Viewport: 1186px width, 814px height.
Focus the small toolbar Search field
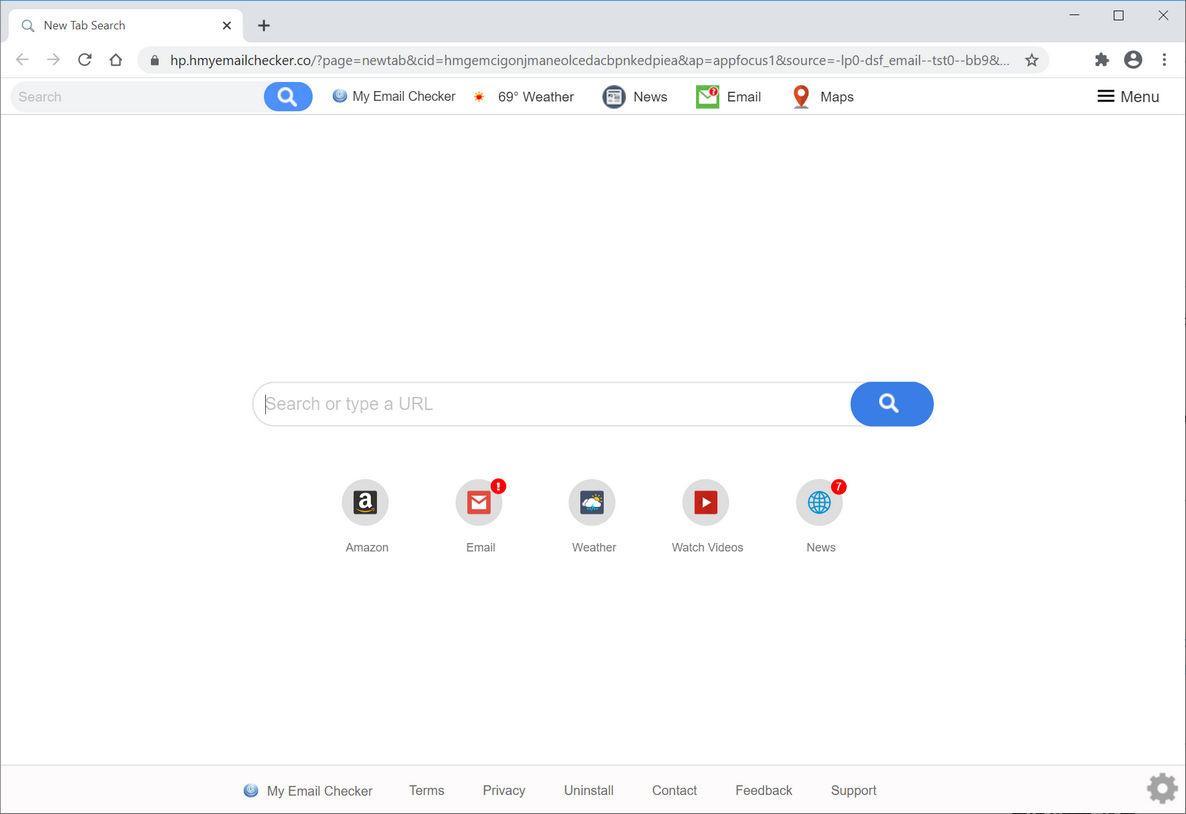coord(138,97)
